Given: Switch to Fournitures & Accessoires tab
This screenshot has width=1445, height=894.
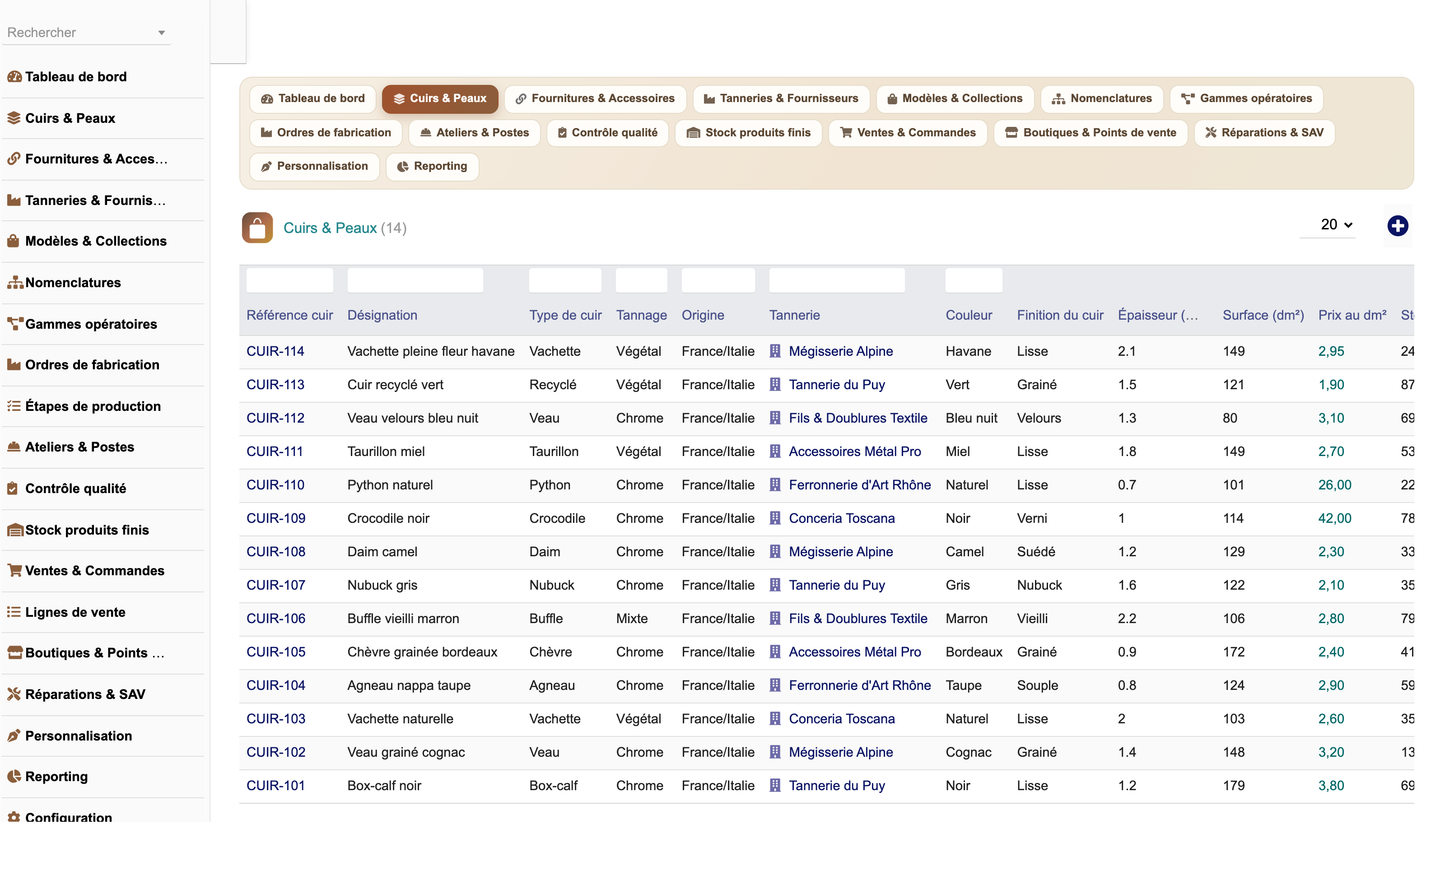Looking at the screenshot, I should (x=595, y=99).
